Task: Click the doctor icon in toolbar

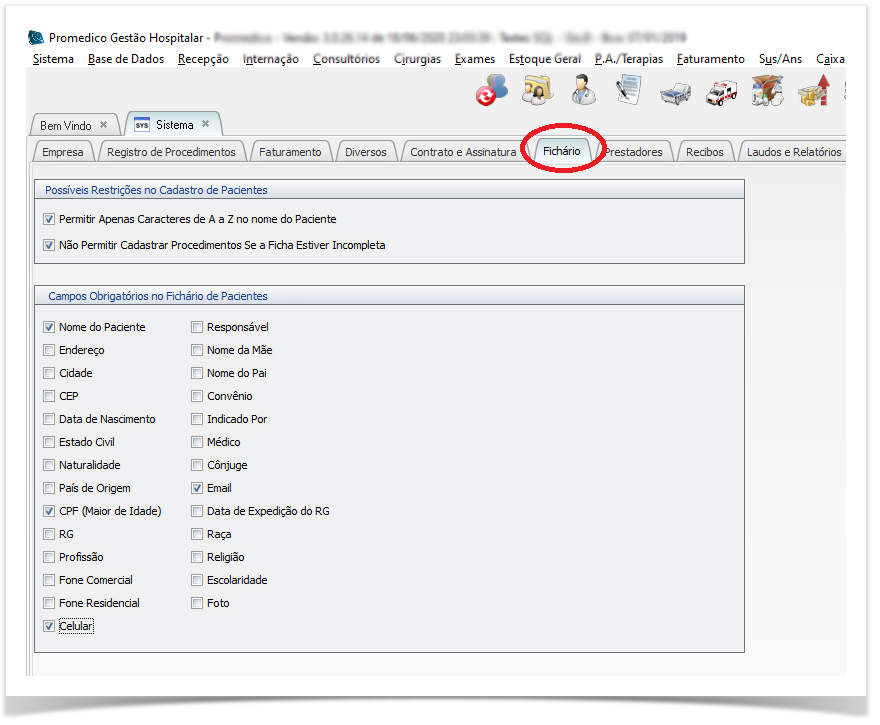Action: (583, 91)
